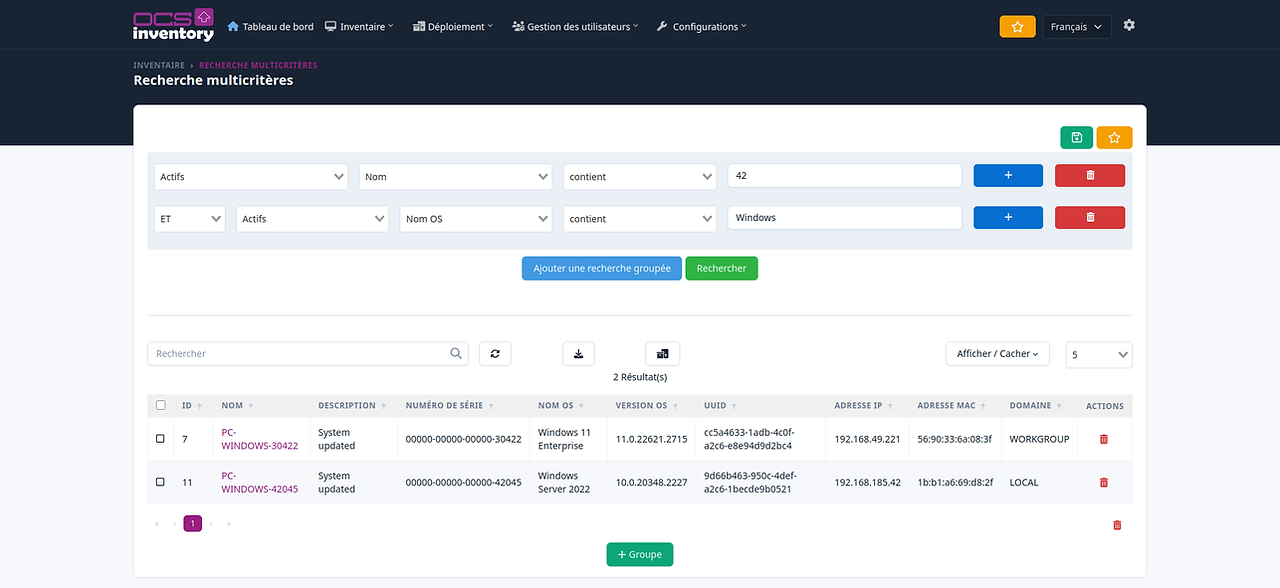Open the PC-WINDOWS-30422 link
This screenshot has height=588, width=1280.
[x=260, y=439]
